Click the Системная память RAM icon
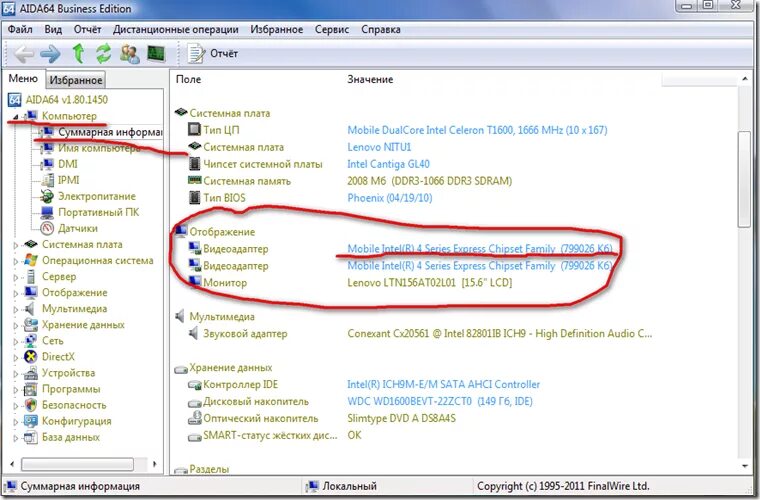This screenshot has height=500, width=760. point(194,180)
